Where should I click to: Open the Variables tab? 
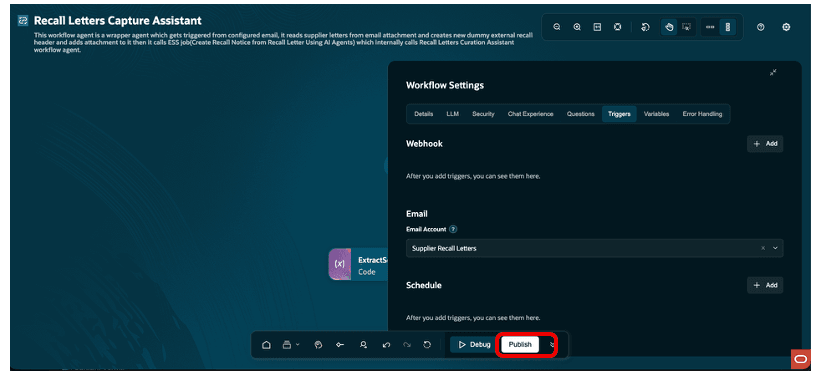pyautogui.click(x=656, y=114)
